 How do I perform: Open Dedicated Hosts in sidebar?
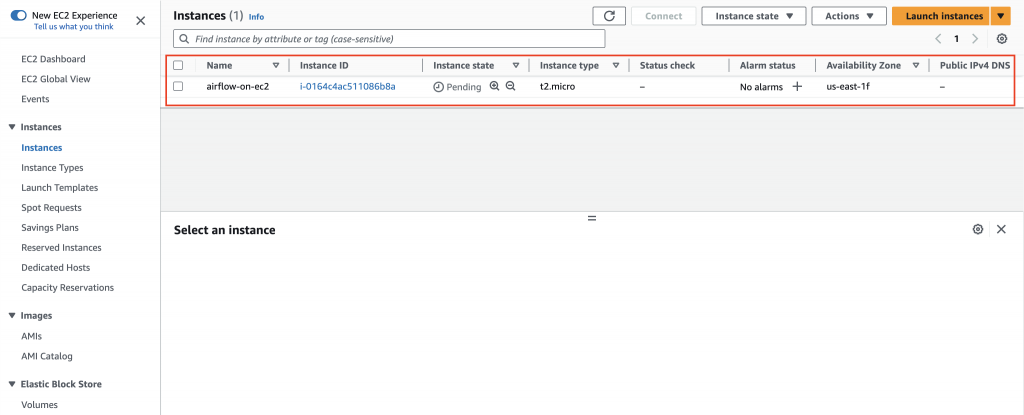pyautogui.click(x=56, y=268)
